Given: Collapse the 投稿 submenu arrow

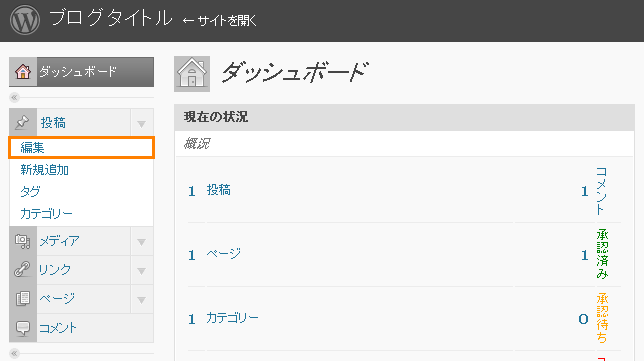Looking at the screenshot, I should point(142,124).
